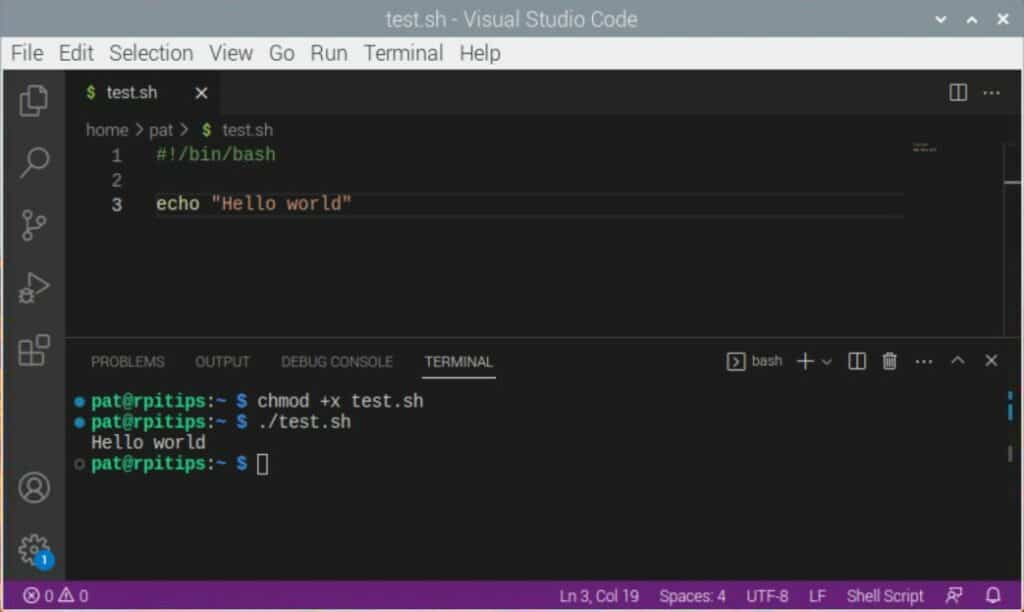Open the Run menu
1024x612 pixels.
click(x=328, y=53)
